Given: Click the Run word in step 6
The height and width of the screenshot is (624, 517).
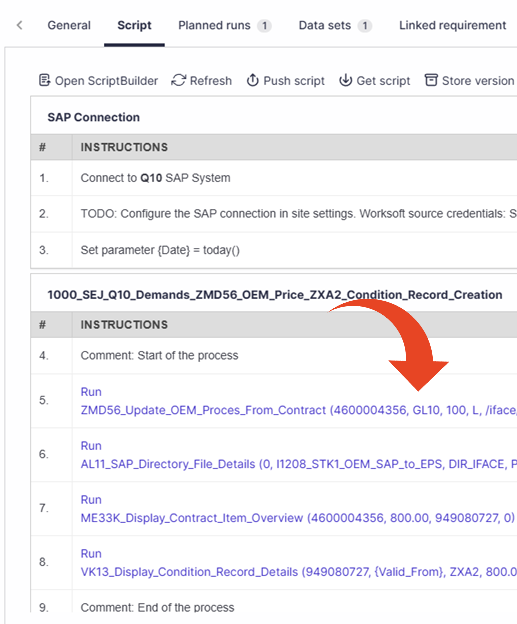Looking at the screenshot, I should 91,446.
